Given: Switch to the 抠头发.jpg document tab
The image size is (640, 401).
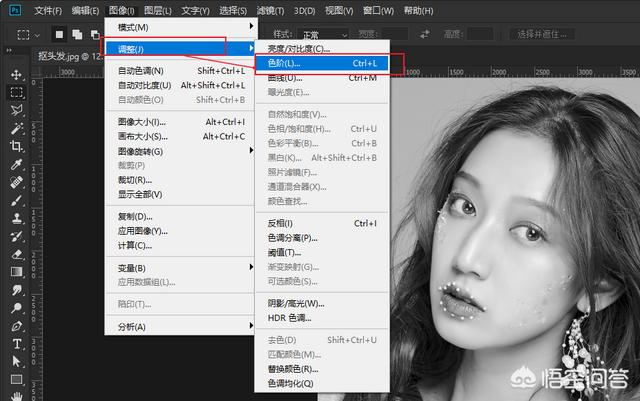Looking at the screenshot, I should (70, 56).
